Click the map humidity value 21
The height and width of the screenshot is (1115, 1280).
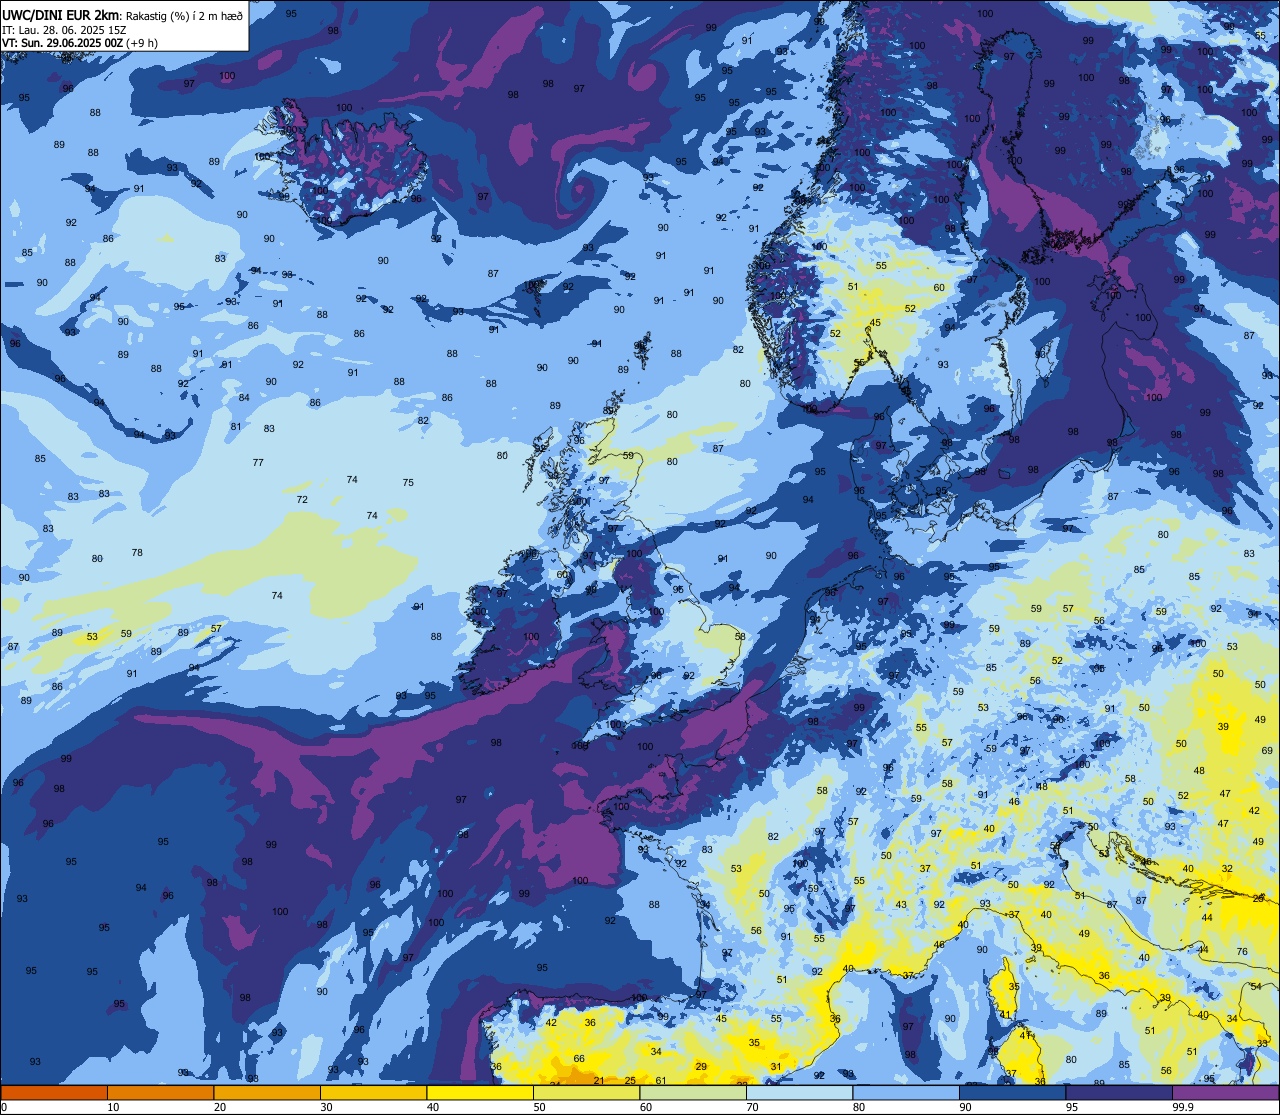click(598, 1080)
